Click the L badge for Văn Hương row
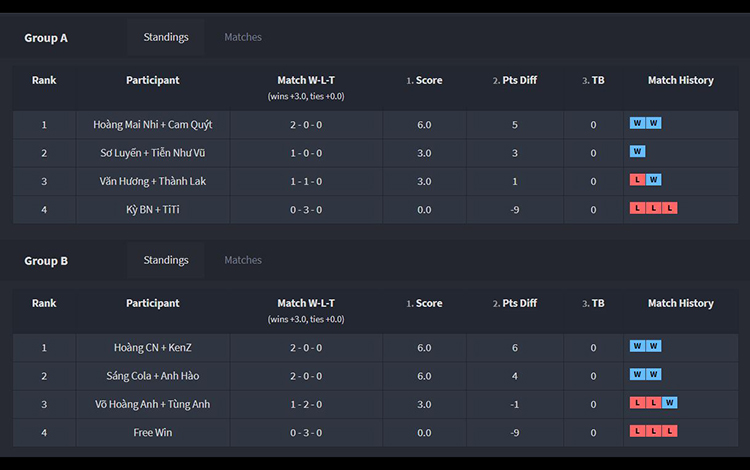 click(637, 180)
